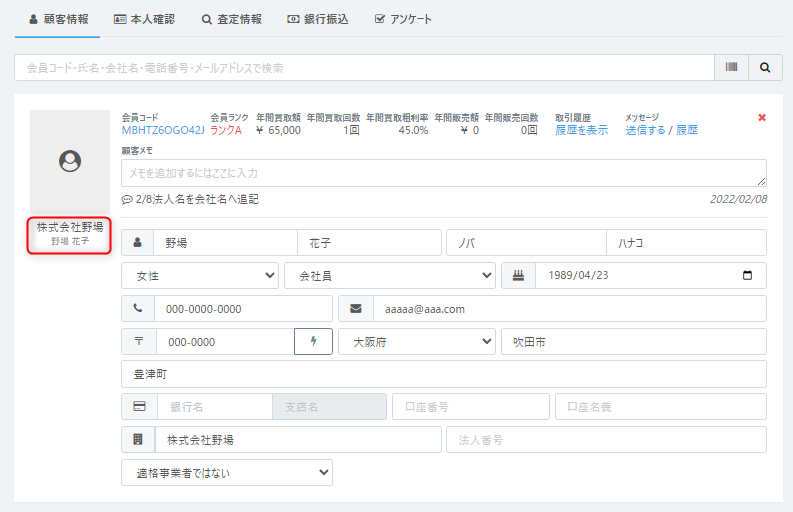Open the calendar picker for birth date
The height and width of the screenshot is (512, 793).
(747, 275)
